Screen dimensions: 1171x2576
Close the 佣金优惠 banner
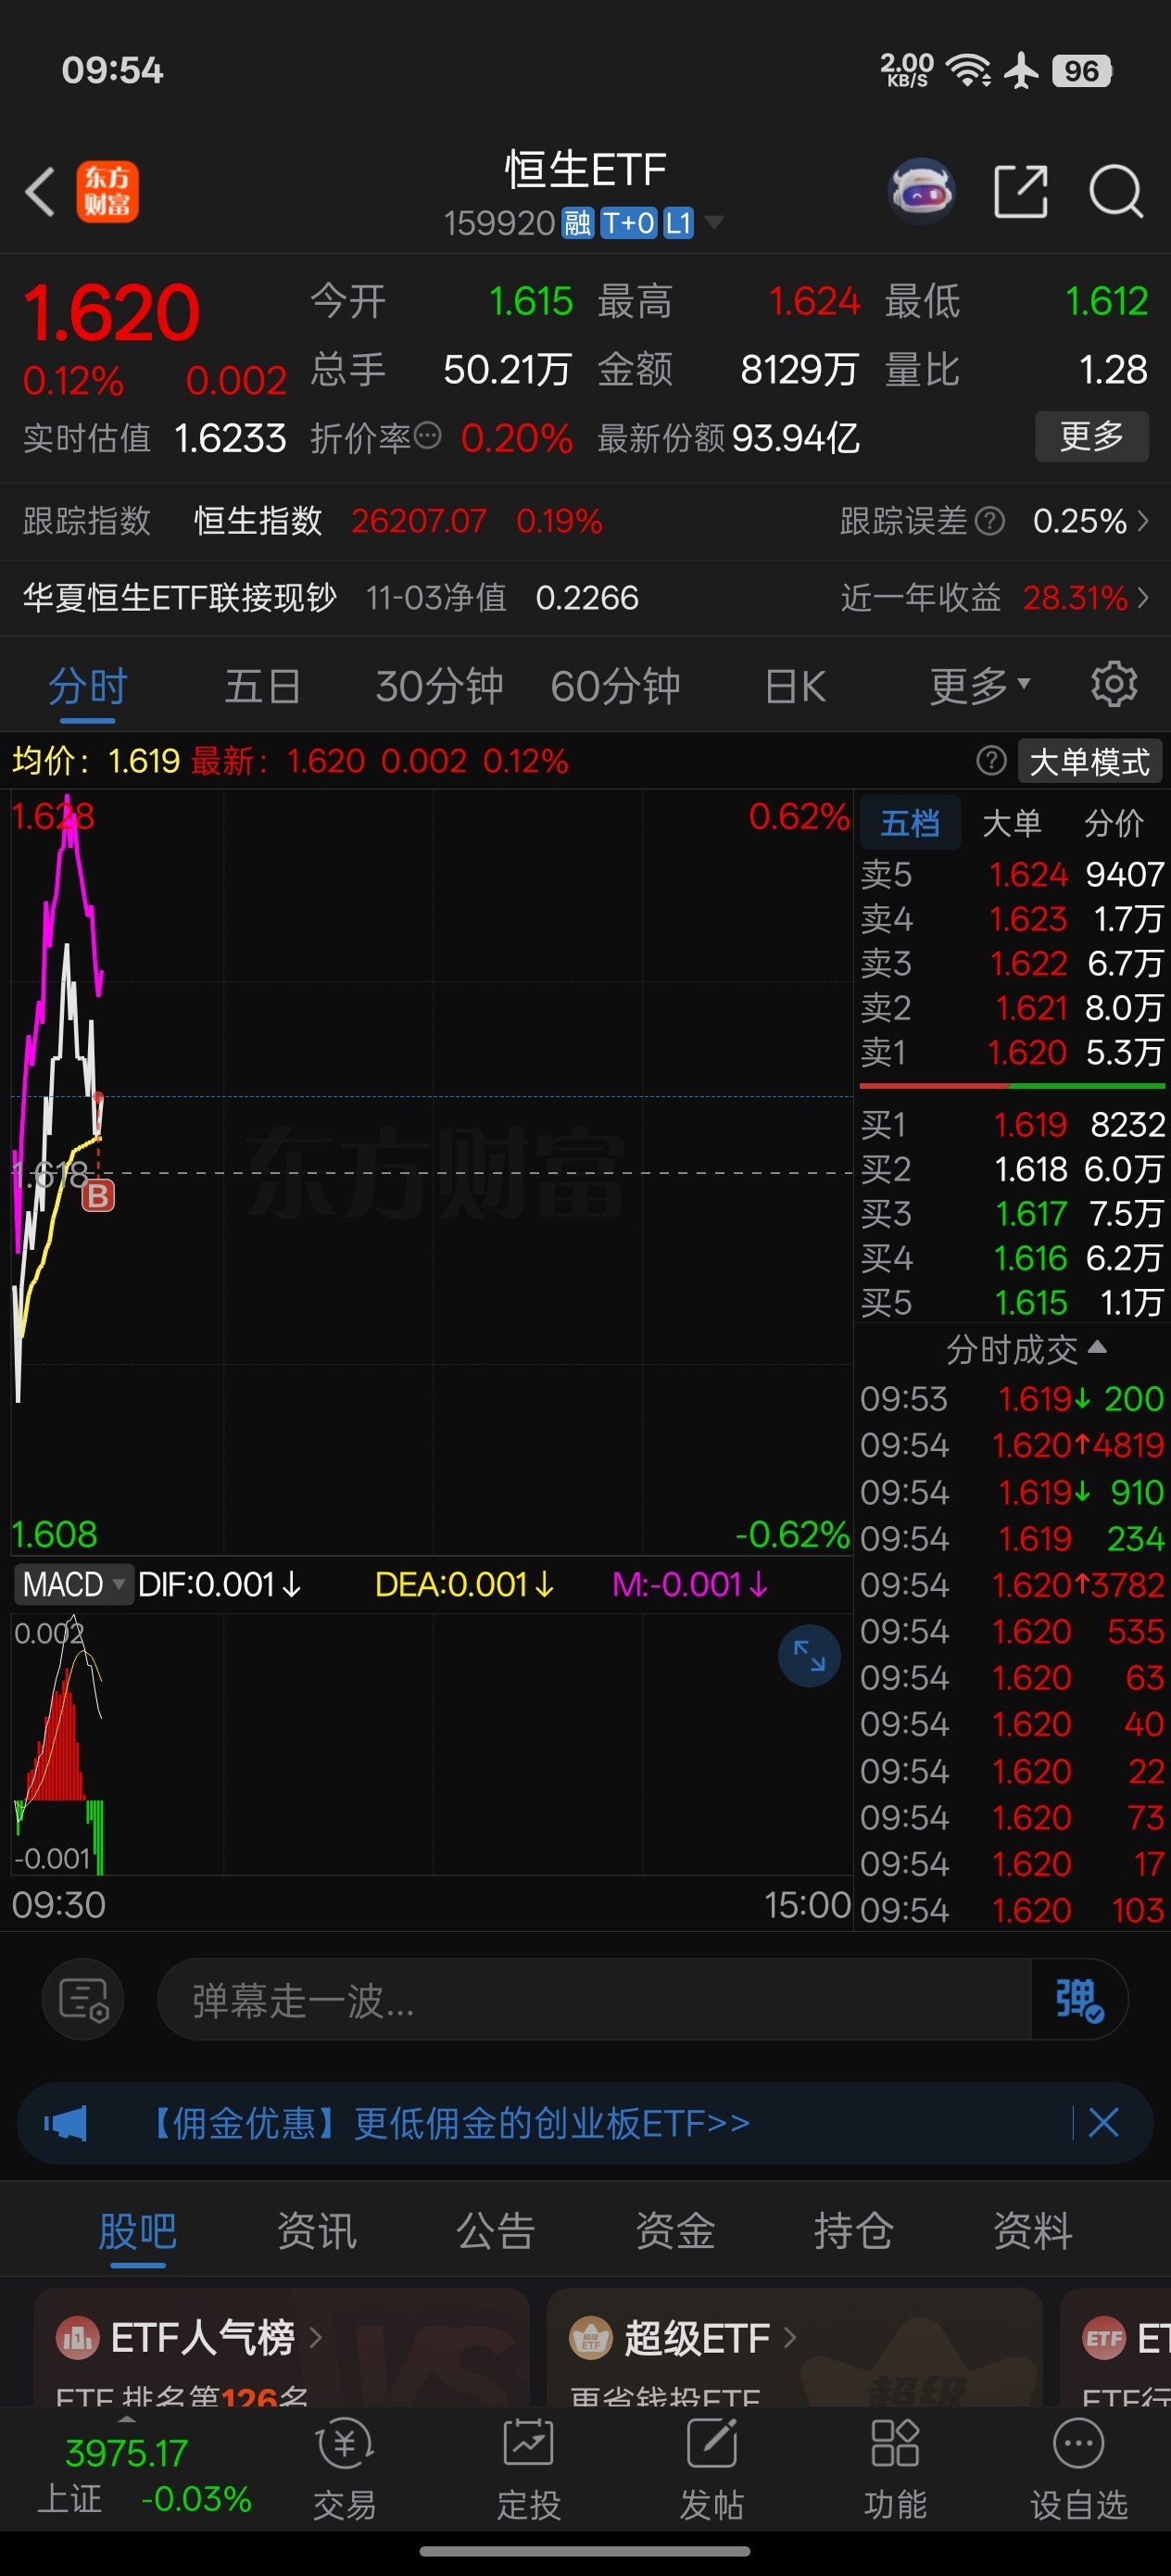[x=1104, y=2122]
